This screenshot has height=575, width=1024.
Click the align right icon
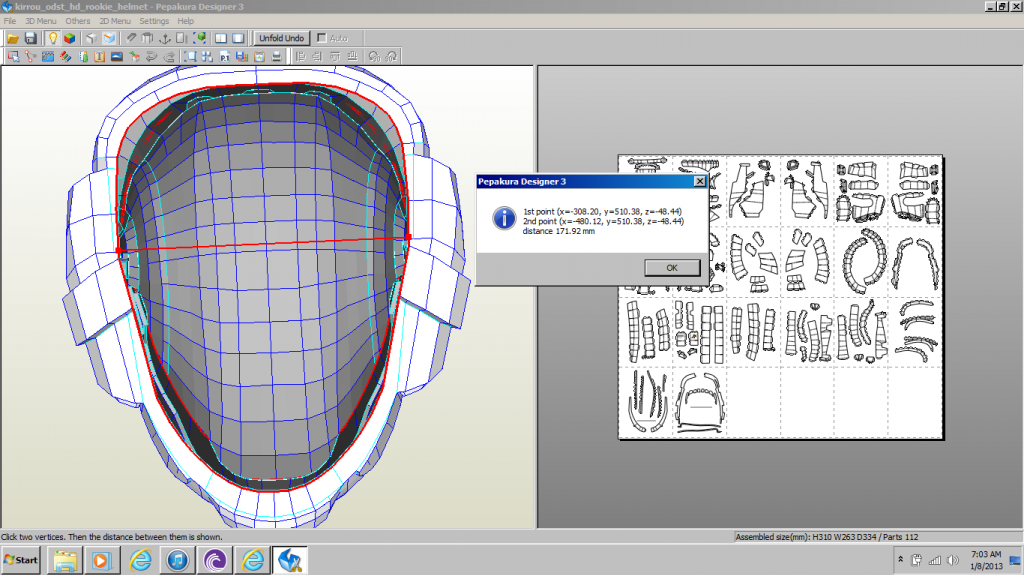click(x=317, y=57)
